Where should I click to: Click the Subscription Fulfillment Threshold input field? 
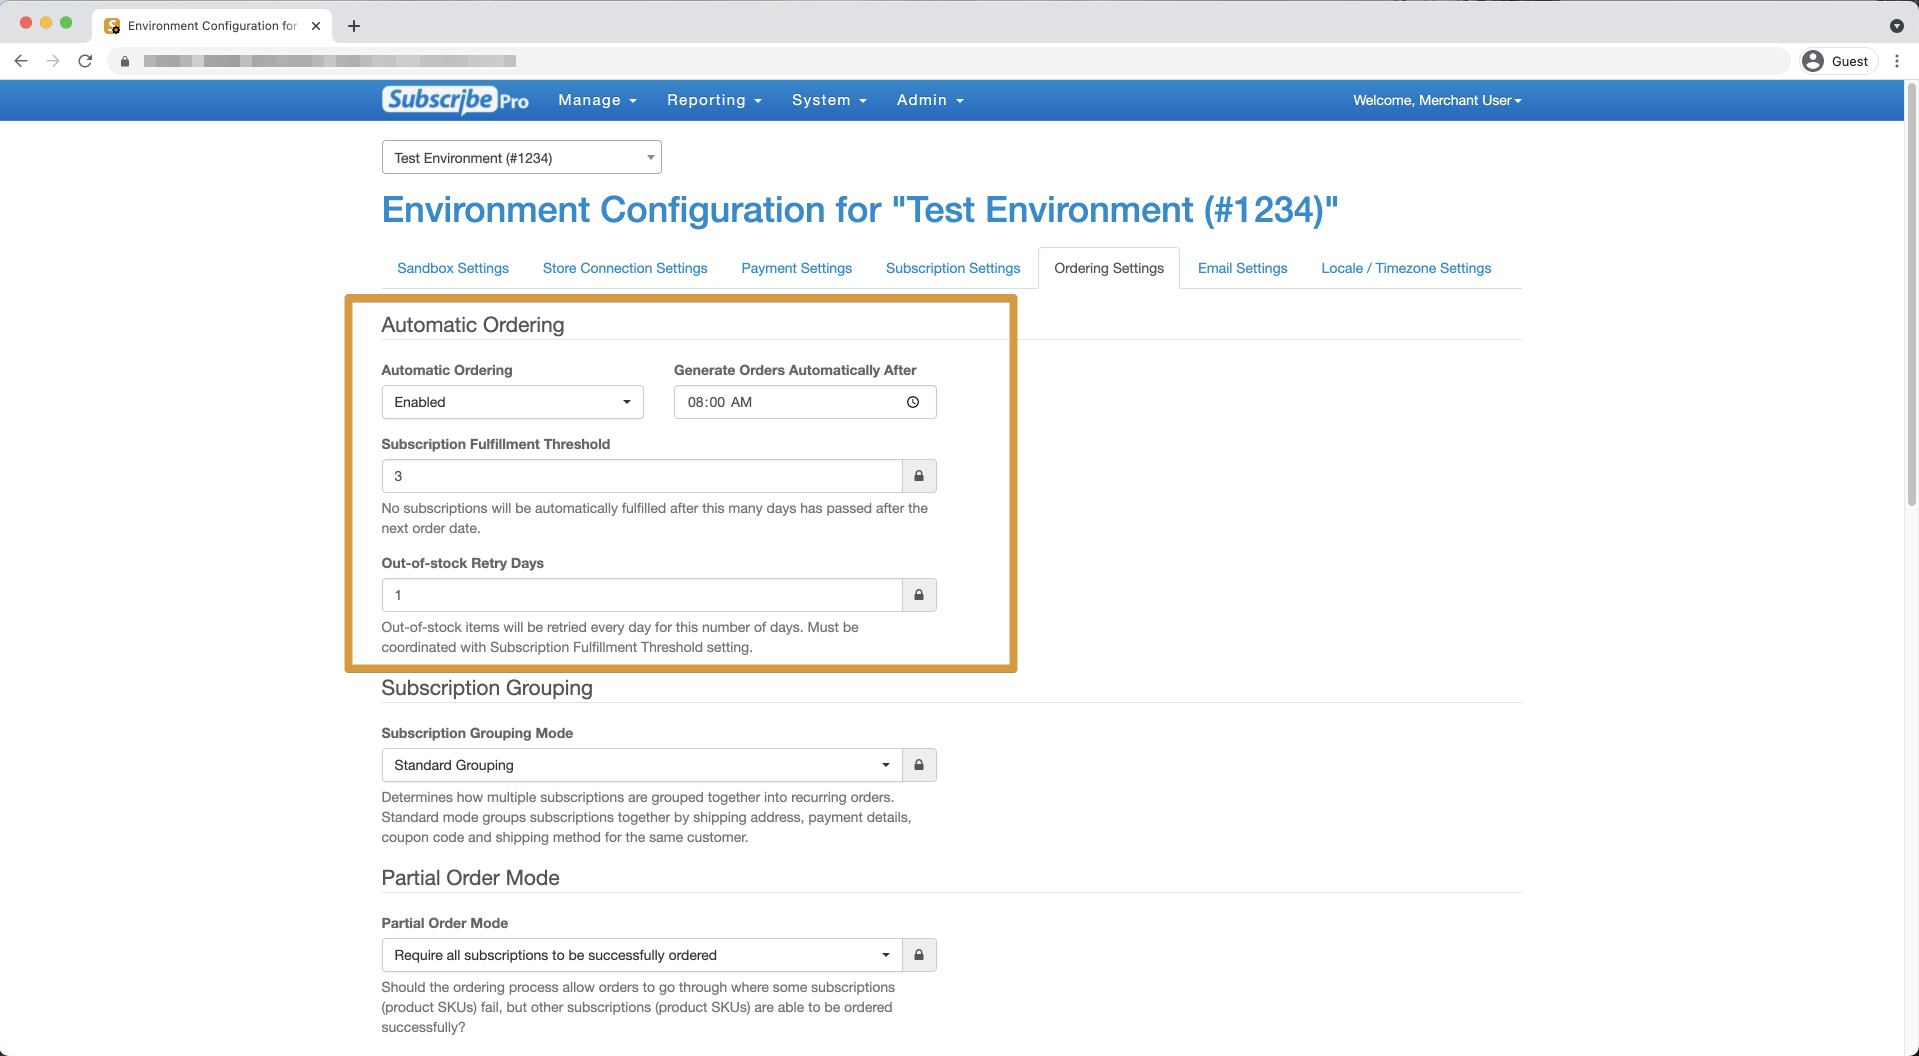[642, 476]
